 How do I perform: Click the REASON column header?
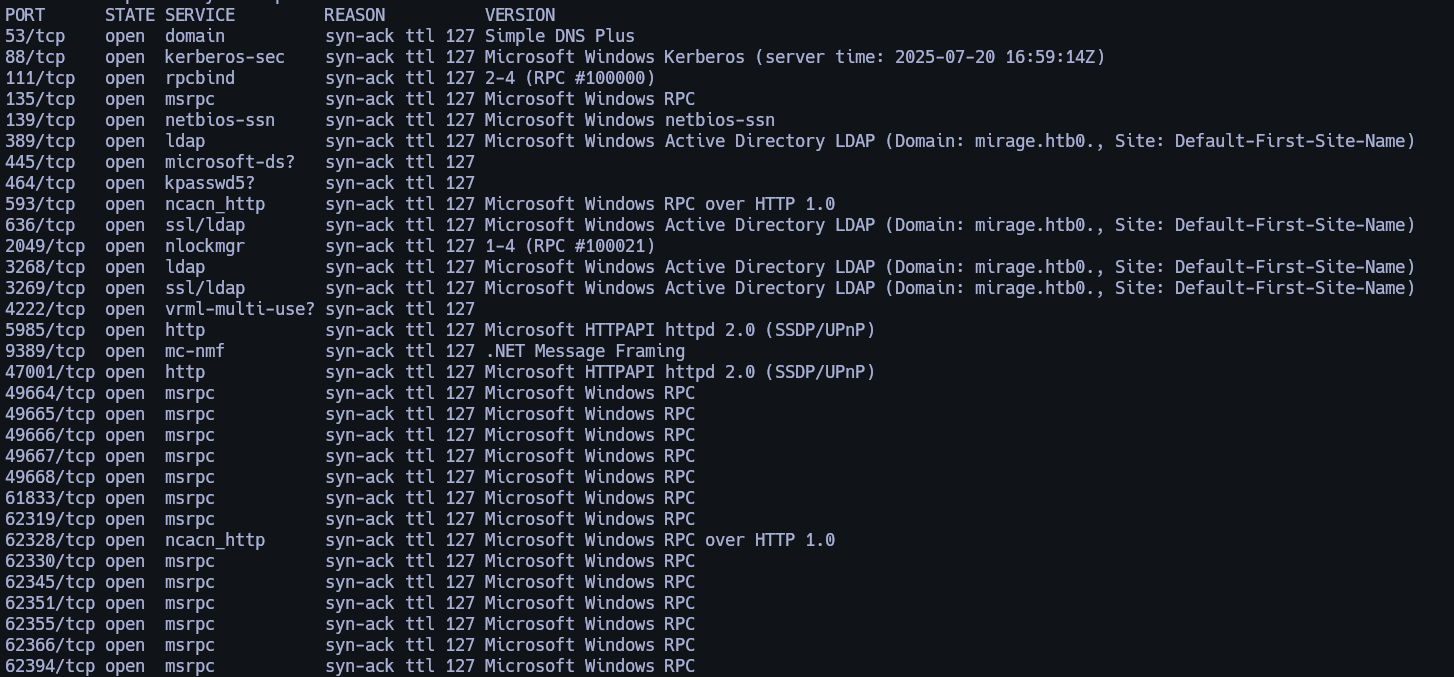point(355,15)
